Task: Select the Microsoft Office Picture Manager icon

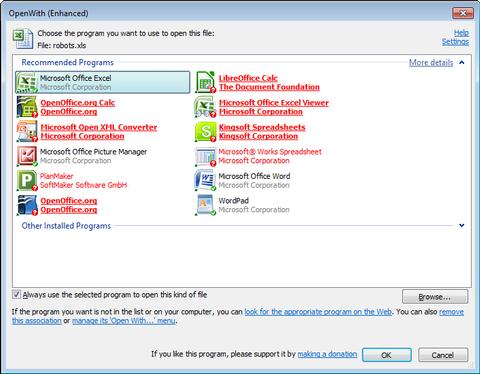Action: click(x=27, y=156)
